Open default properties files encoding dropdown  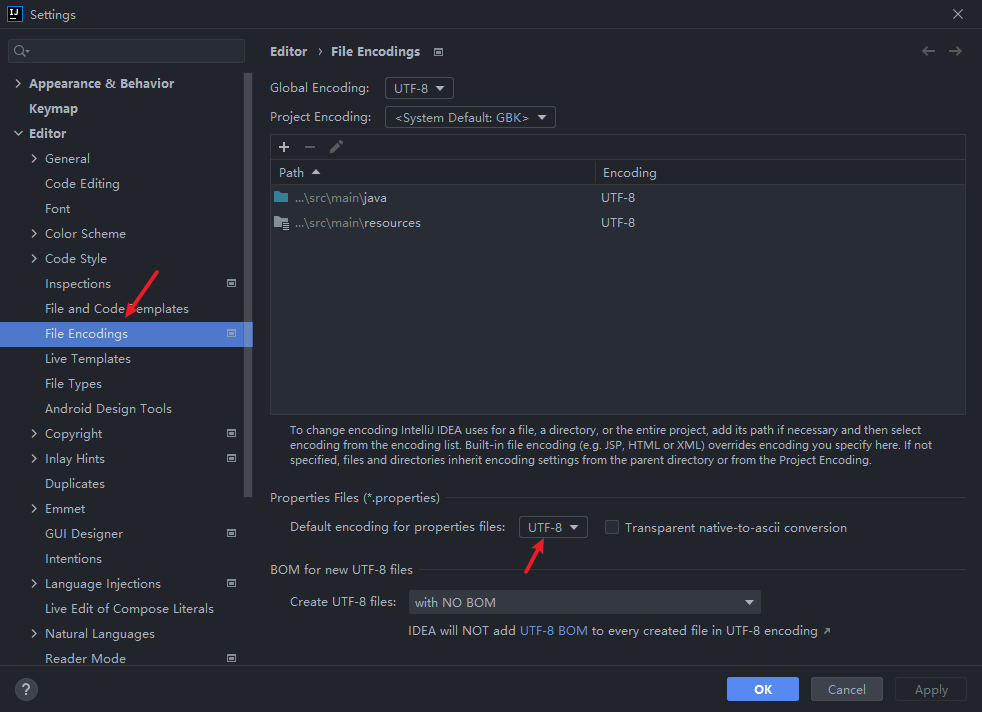click(x=553, y=527)
